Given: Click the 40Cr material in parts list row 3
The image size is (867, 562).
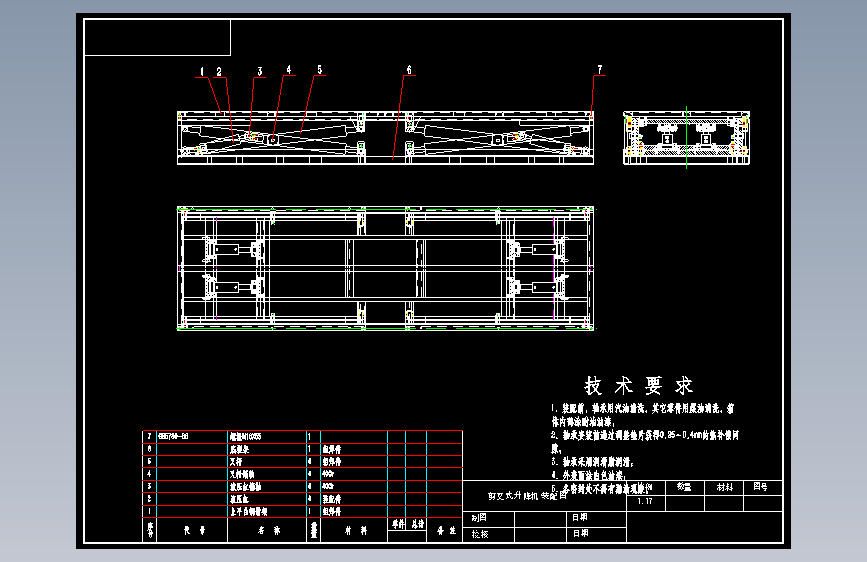Looking at the screenshot, I should 328,486.
